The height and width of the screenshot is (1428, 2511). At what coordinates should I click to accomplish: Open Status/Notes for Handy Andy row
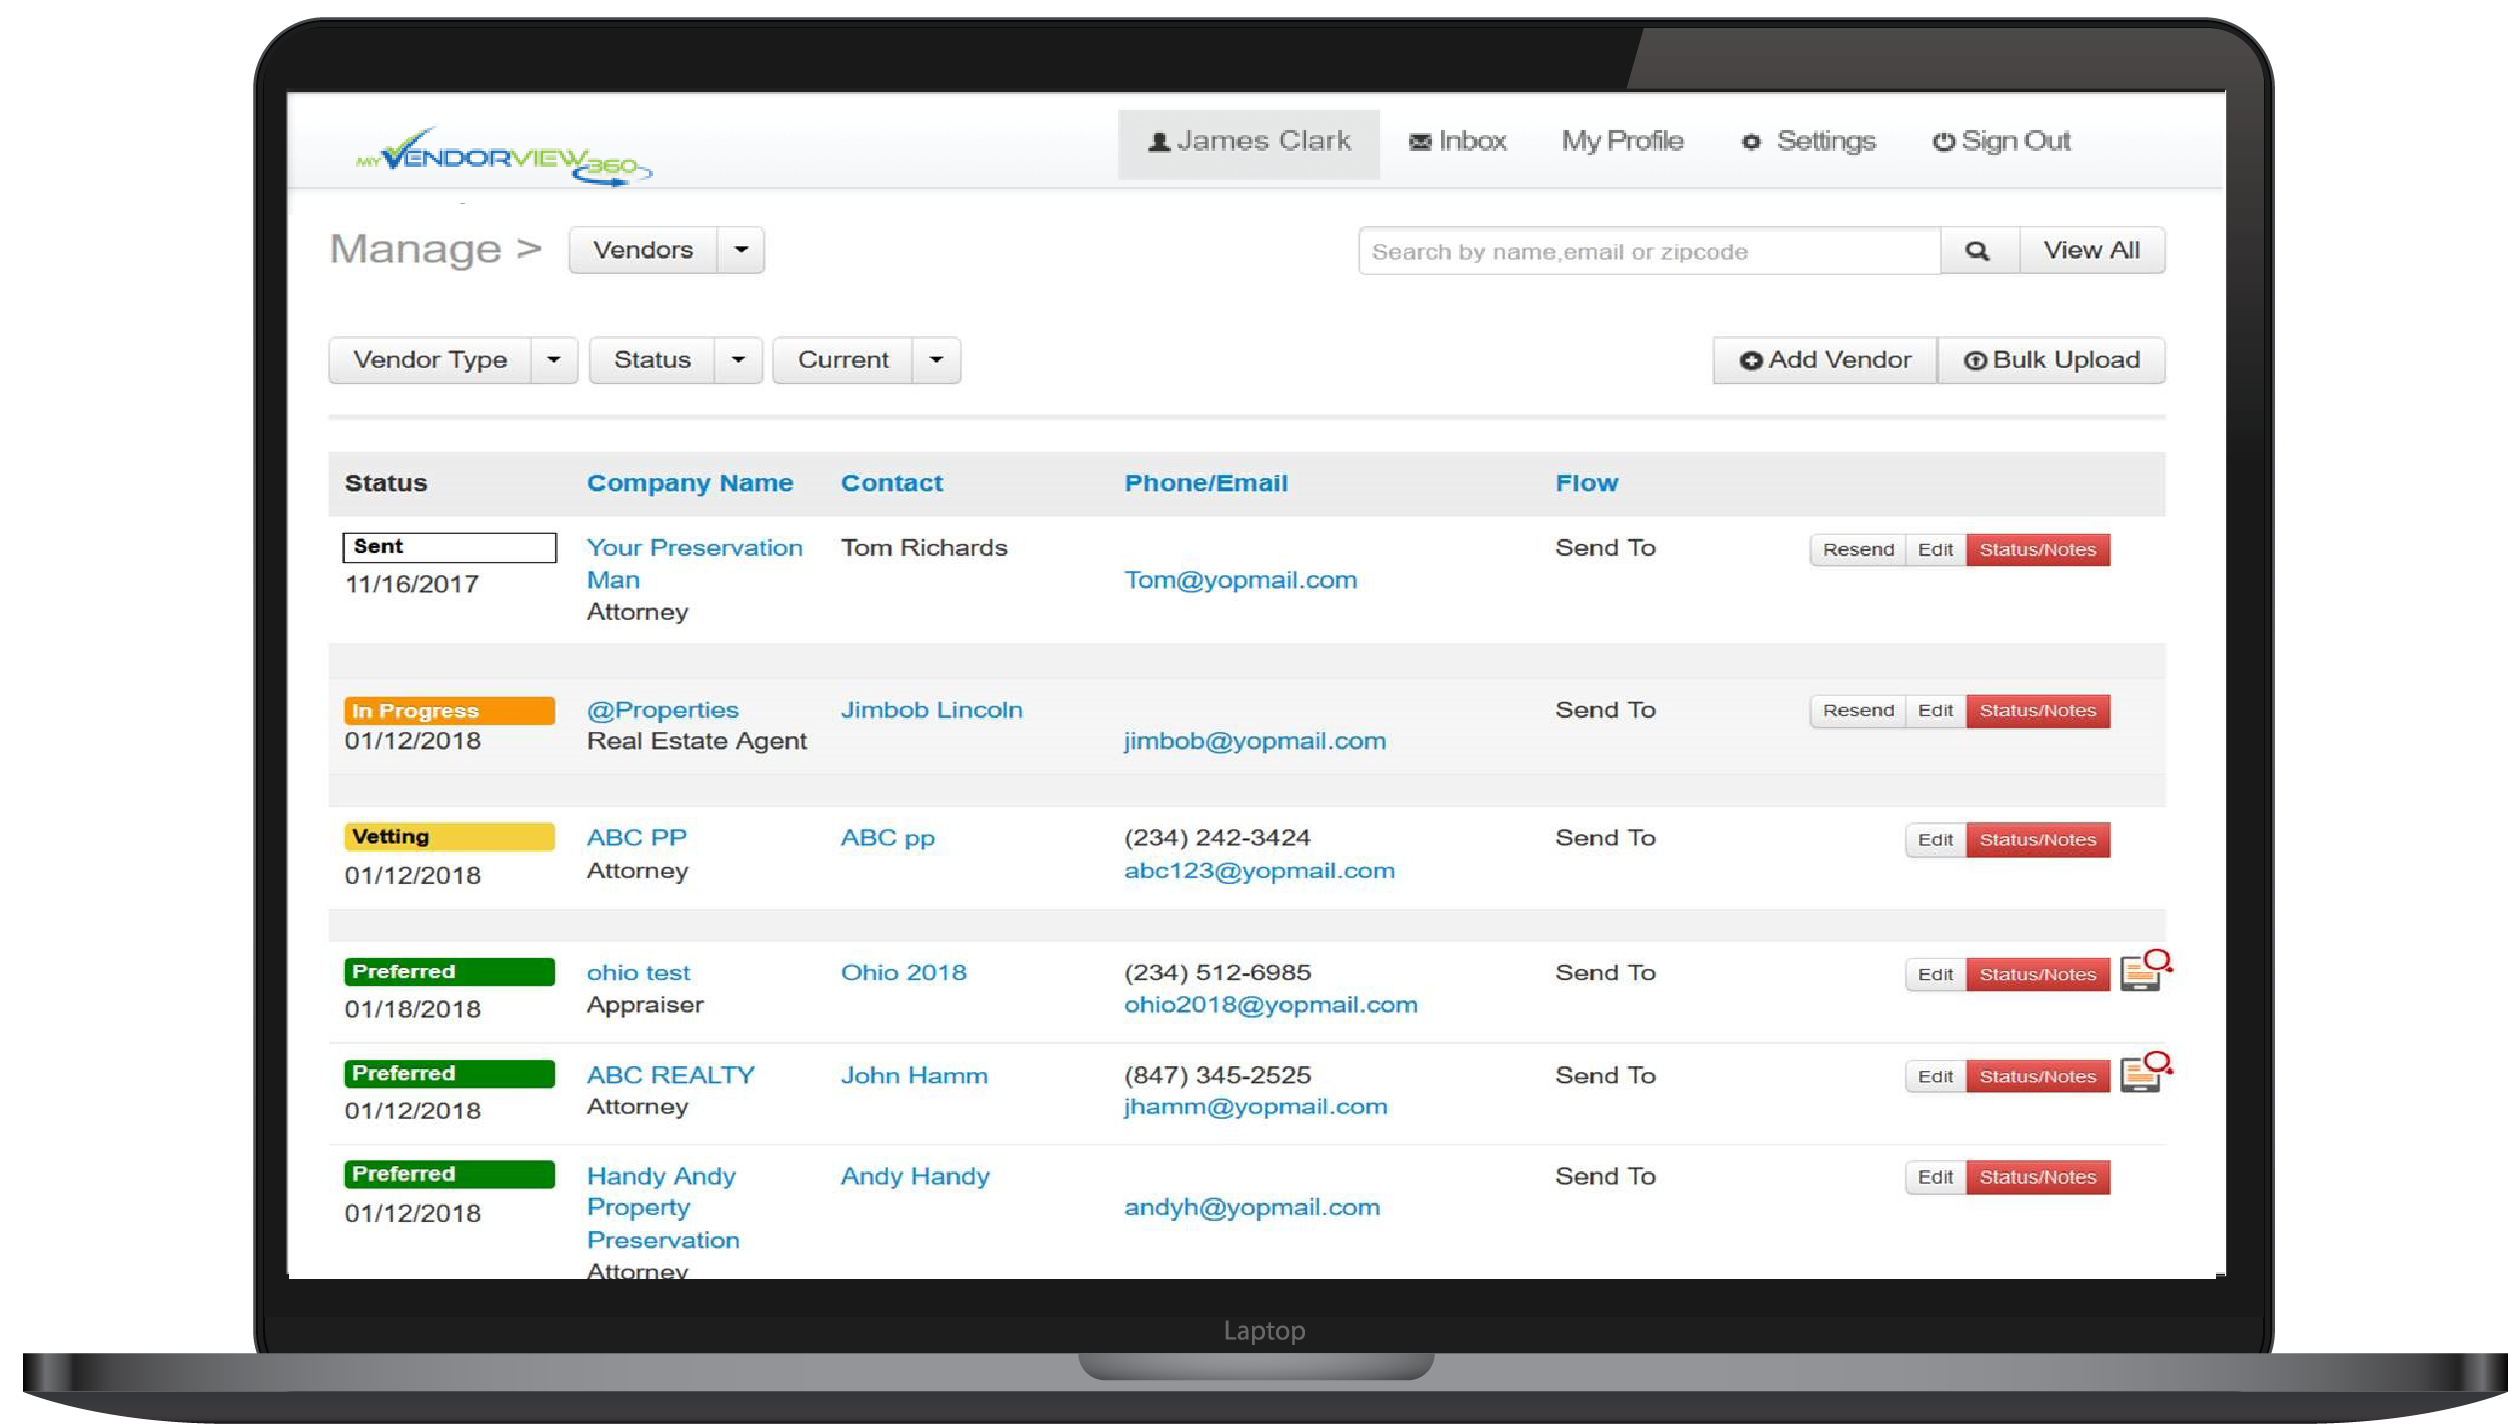click(2039, 1178)
